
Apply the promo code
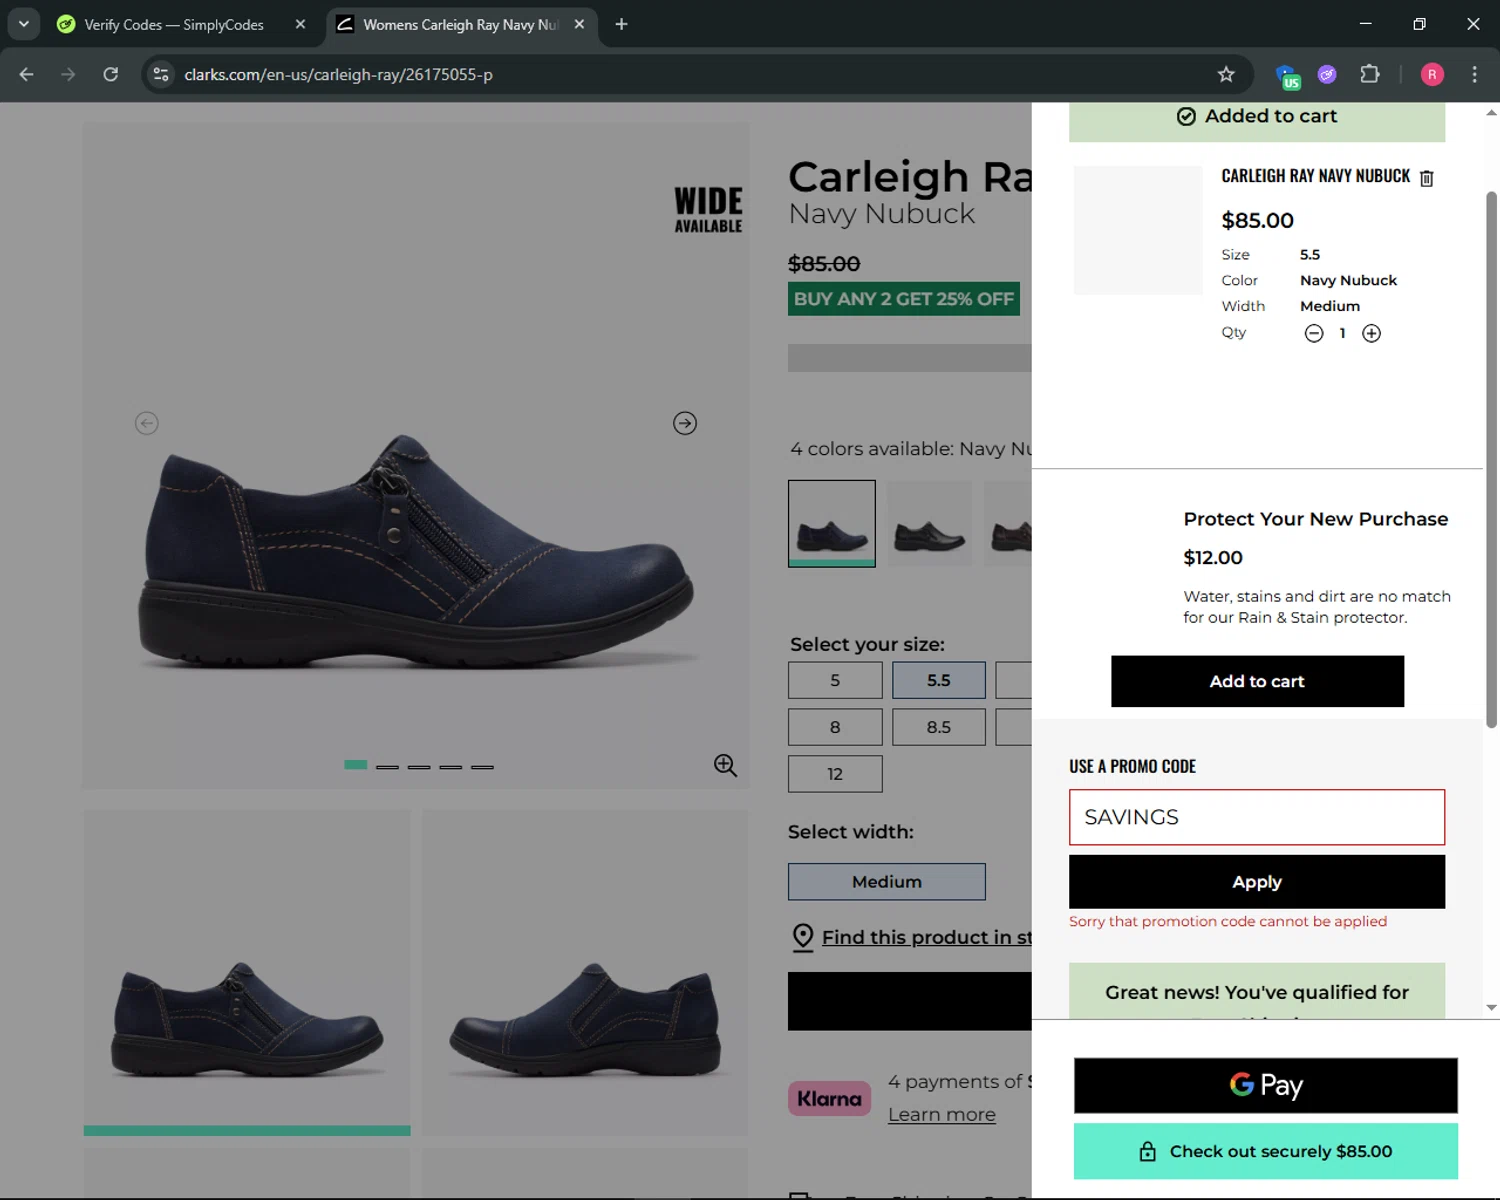[x=1257, y=882]
